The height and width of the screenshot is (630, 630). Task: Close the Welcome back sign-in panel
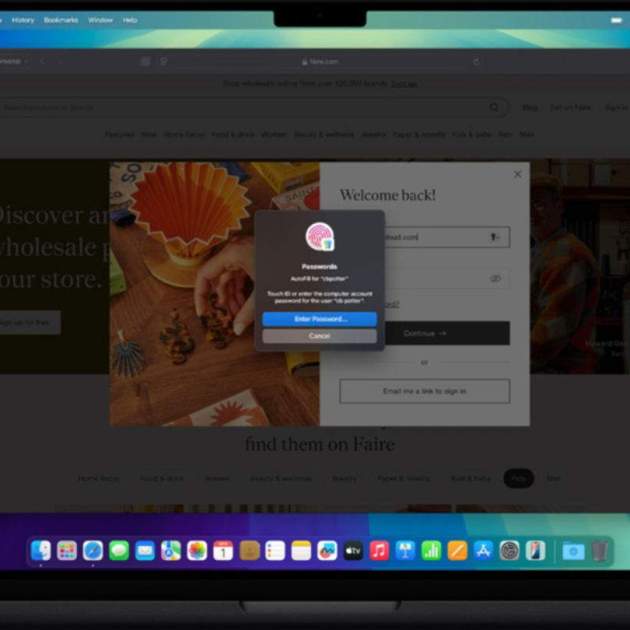[x=517, y=174]
